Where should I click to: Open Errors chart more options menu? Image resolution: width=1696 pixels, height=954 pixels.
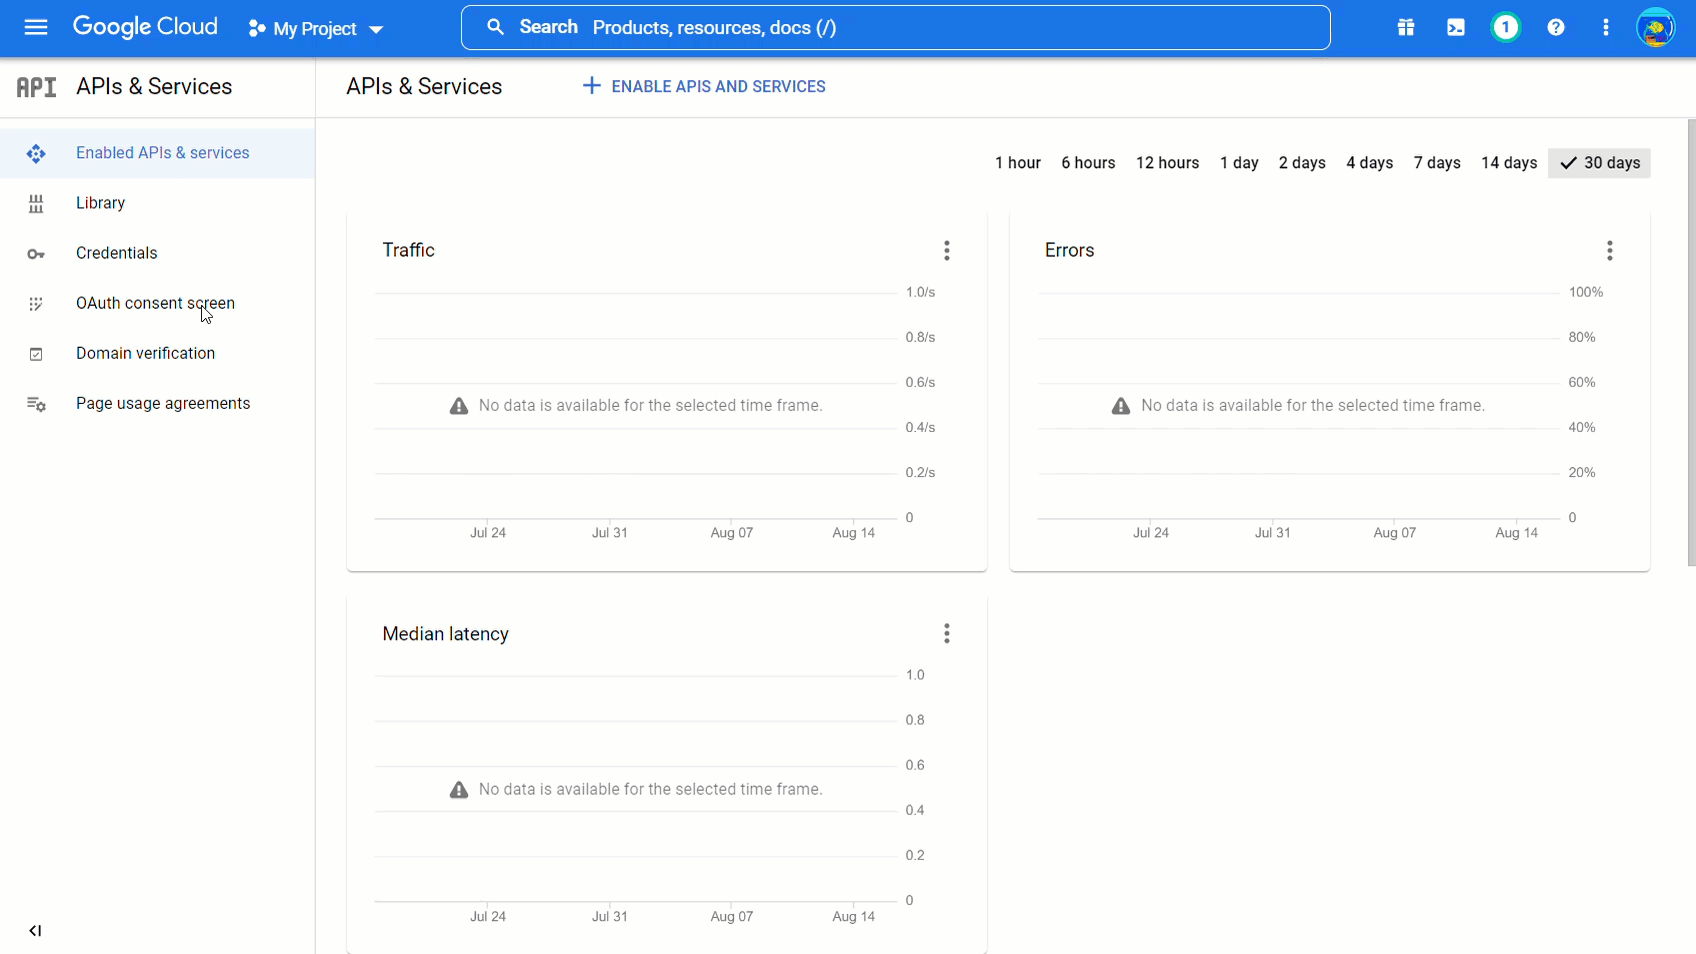[x=1609, y=250]
